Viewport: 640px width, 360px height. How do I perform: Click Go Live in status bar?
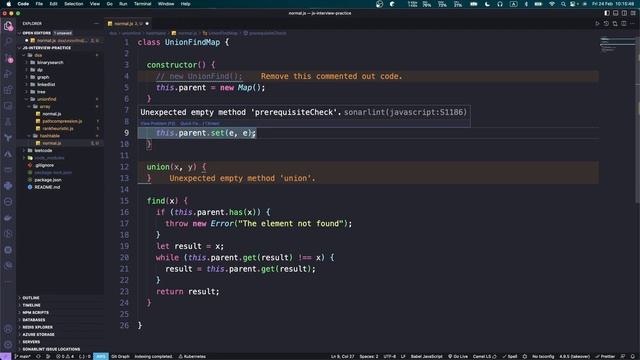coord(458,356)
